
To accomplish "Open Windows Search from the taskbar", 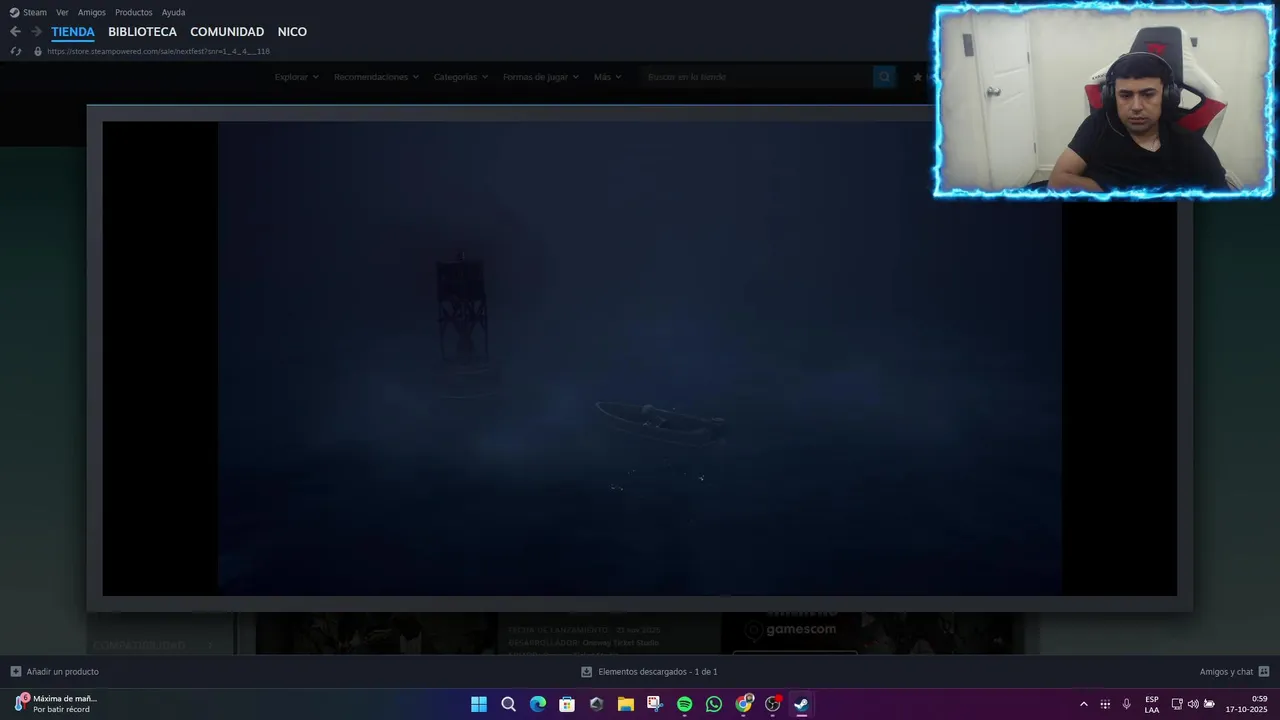I will (508, 704).
